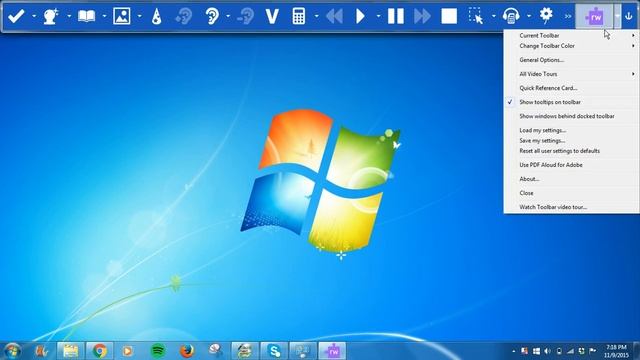Select Reset all user settings to defaults
The width and height of the screenshot is (640, 360).
pos(571,151)
